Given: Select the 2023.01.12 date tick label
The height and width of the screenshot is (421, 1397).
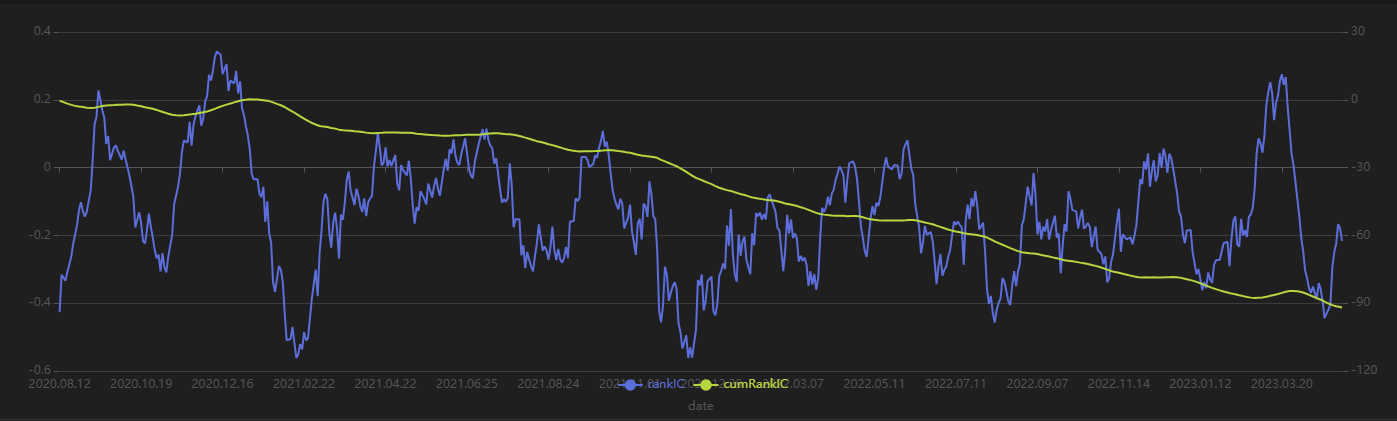Looking at the screenshot, I should click(1200, 383).
